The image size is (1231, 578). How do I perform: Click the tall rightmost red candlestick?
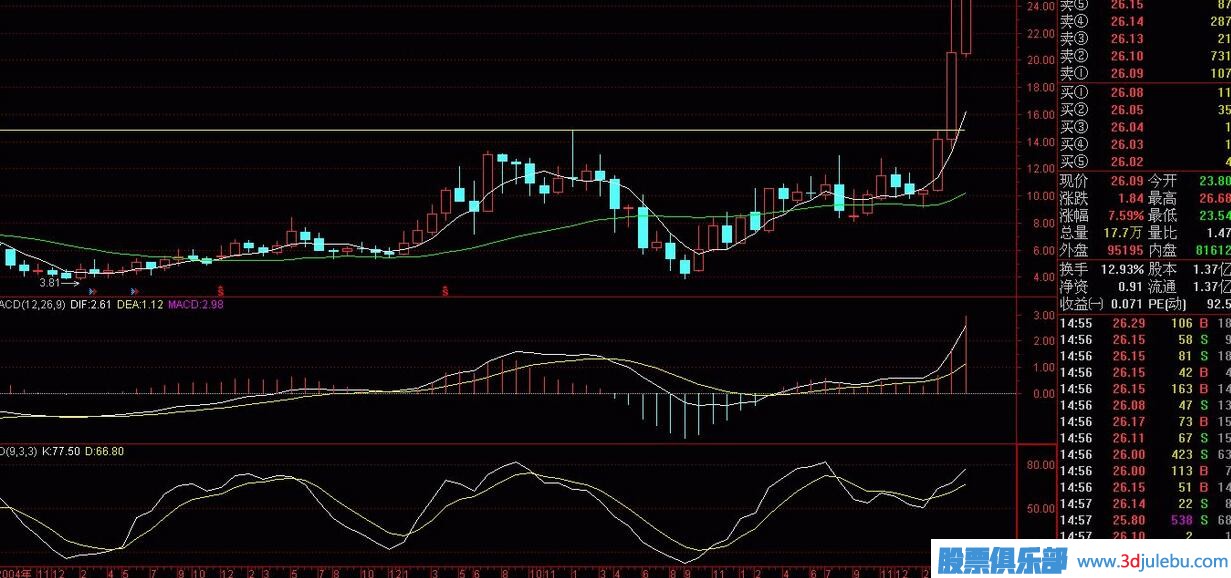point(965,25)
